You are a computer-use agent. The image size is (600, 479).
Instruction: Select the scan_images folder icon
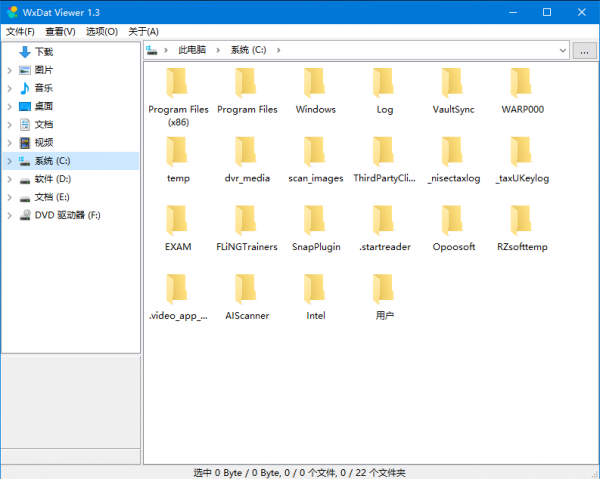click(x=315, y=152)
